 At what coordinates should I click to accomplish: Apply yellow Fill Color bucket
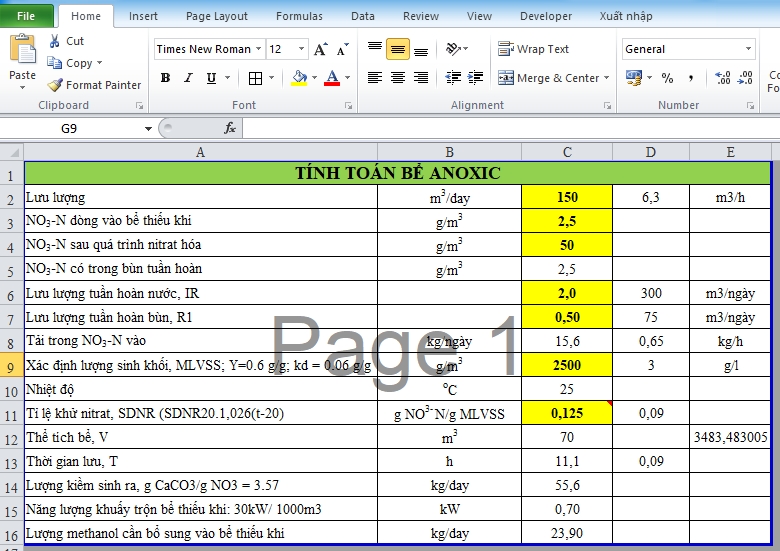tap(299, 78)
